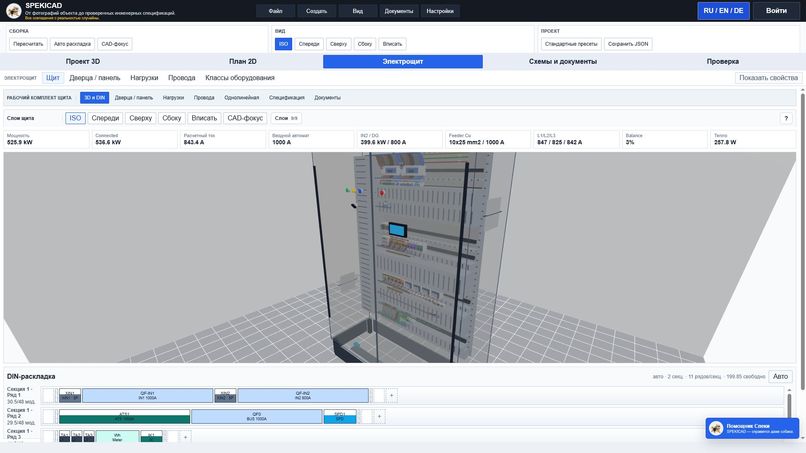
Task: Click the SPEKICAD bee logo icon
Action: (13, 10)
